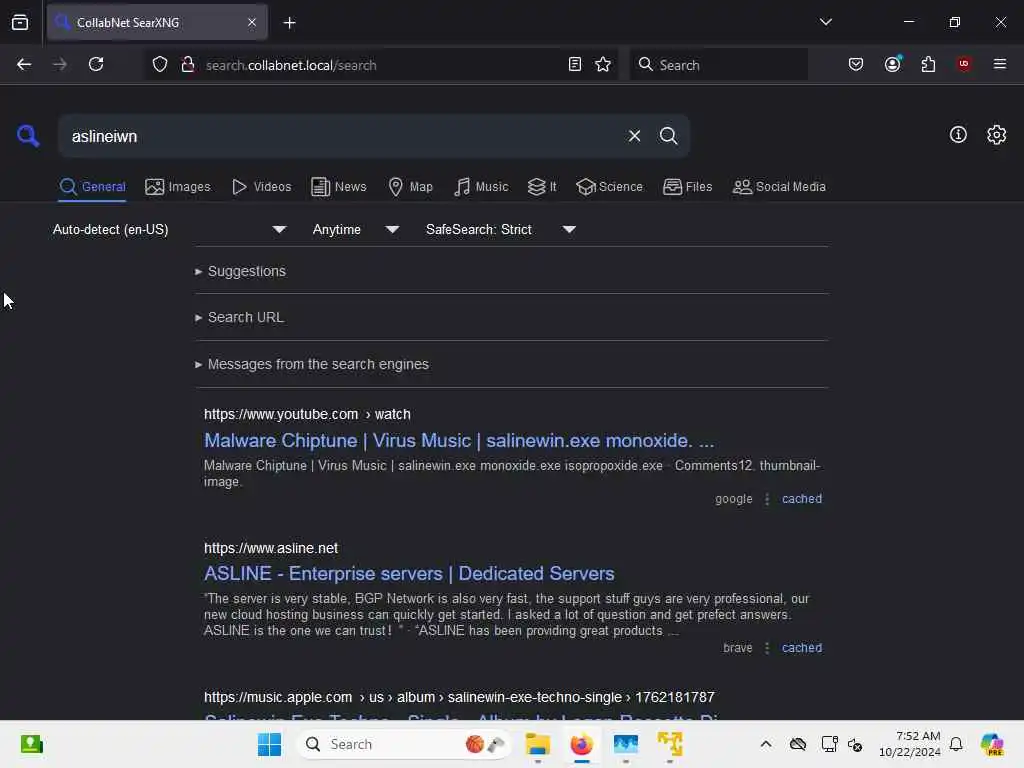List all tabs with the chevron
The width and height of the screenshot is (1024, 768).
[x=825, y=22]
